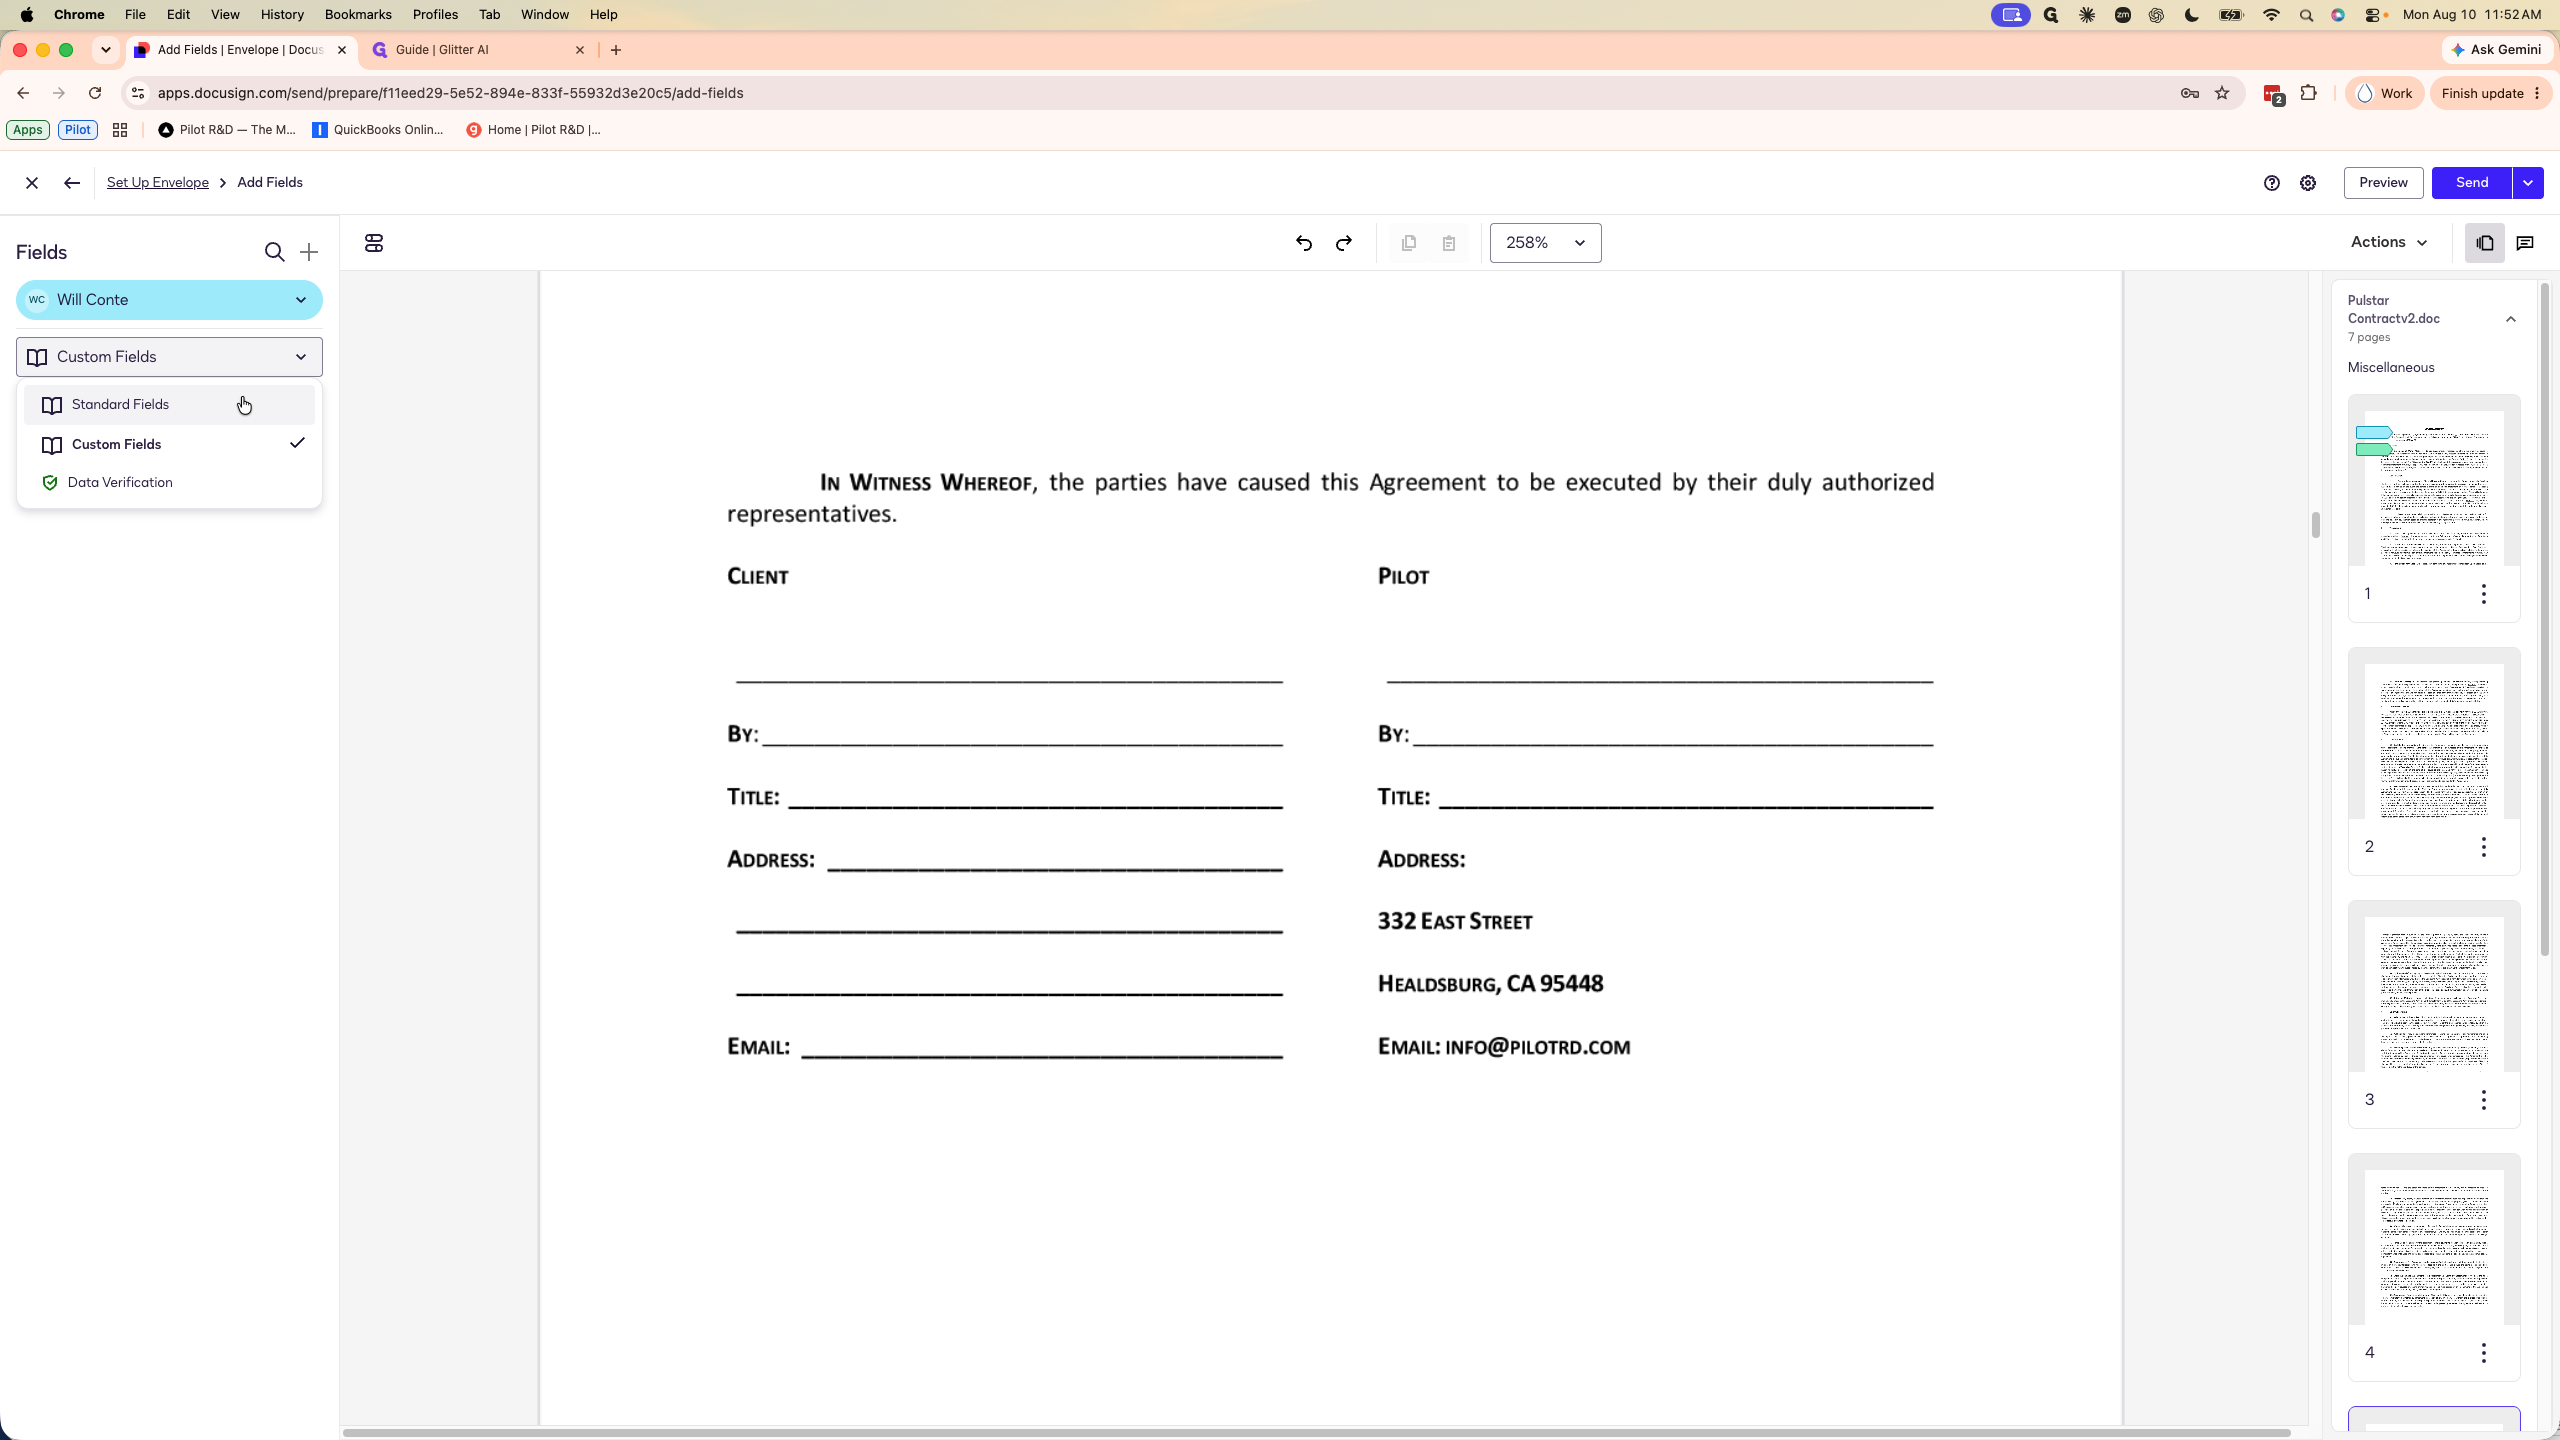
Task: Reload the DocuSign page
Action: (95, 93)
